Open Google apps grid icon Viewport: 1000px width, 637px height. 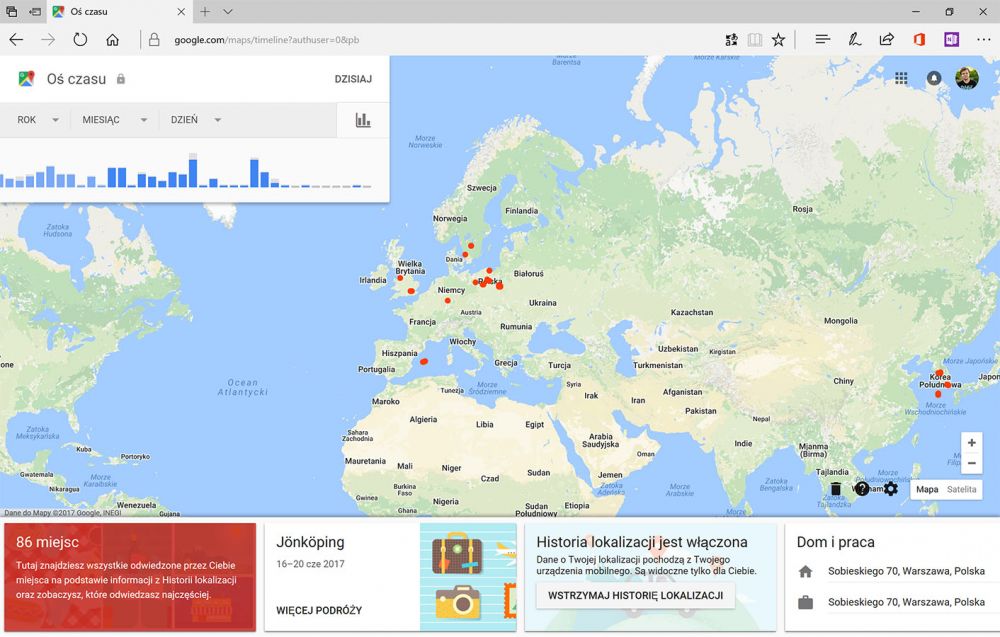[901, 78]
